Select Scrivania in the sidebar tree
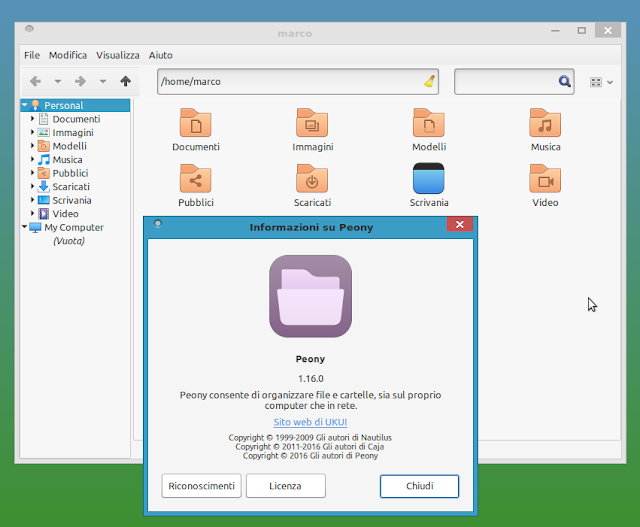 pos(72,200)
